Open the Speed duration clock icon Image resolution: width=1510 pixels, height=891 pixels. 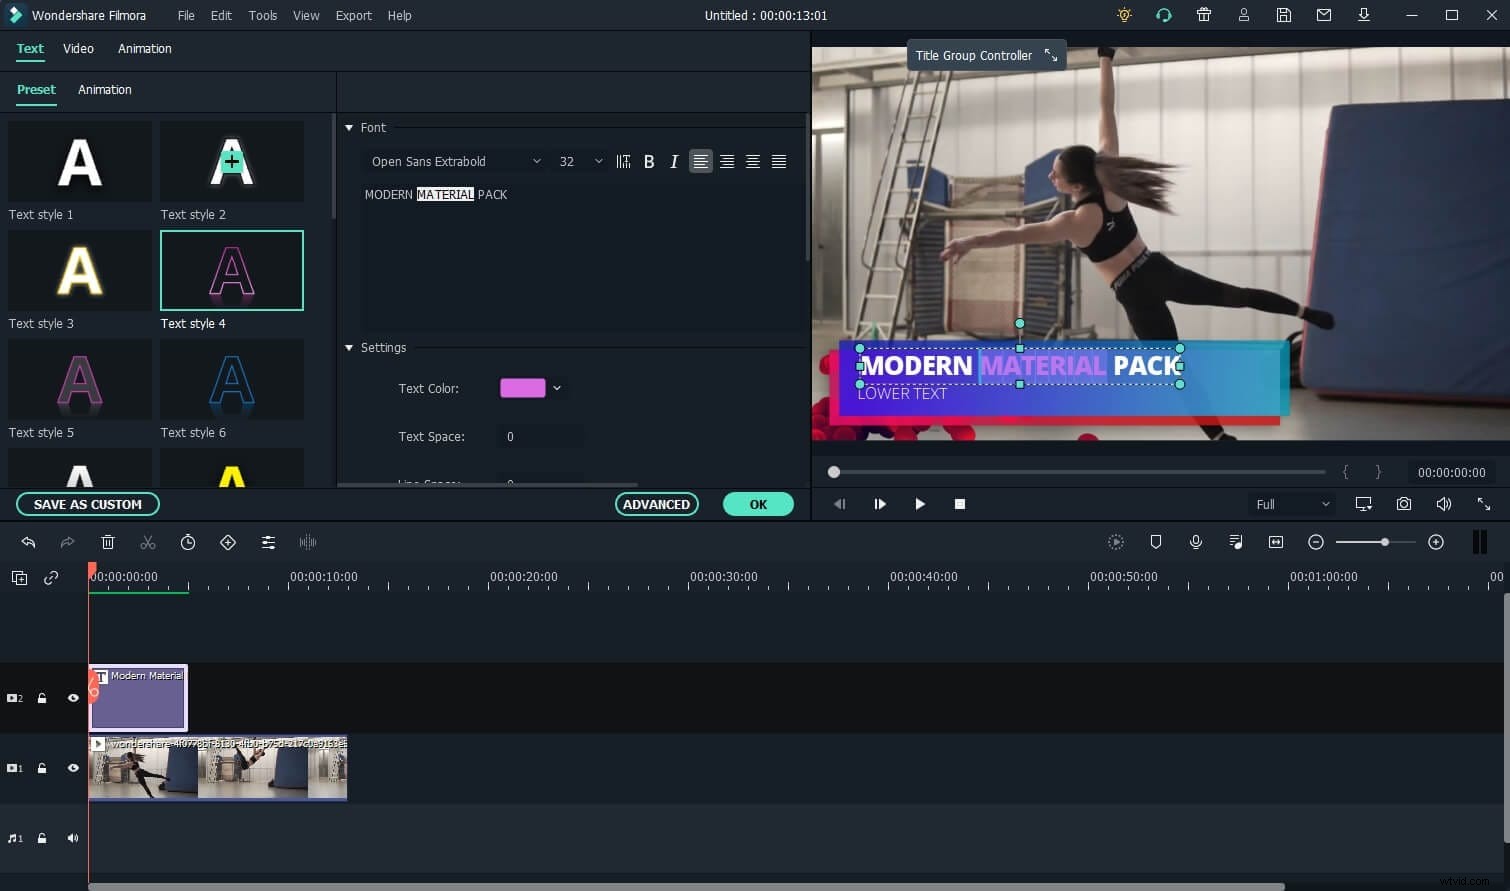pyautogui.click(x=188, y=542)
